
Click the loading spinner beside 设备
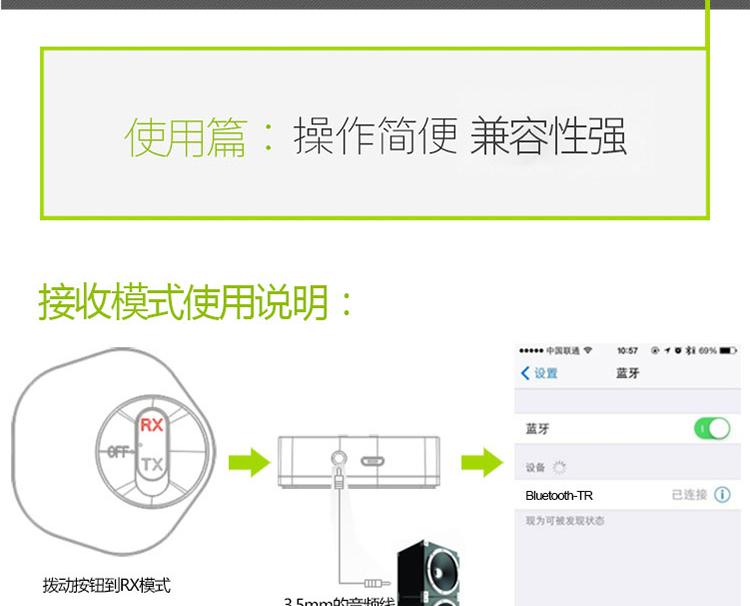point(559,467)
